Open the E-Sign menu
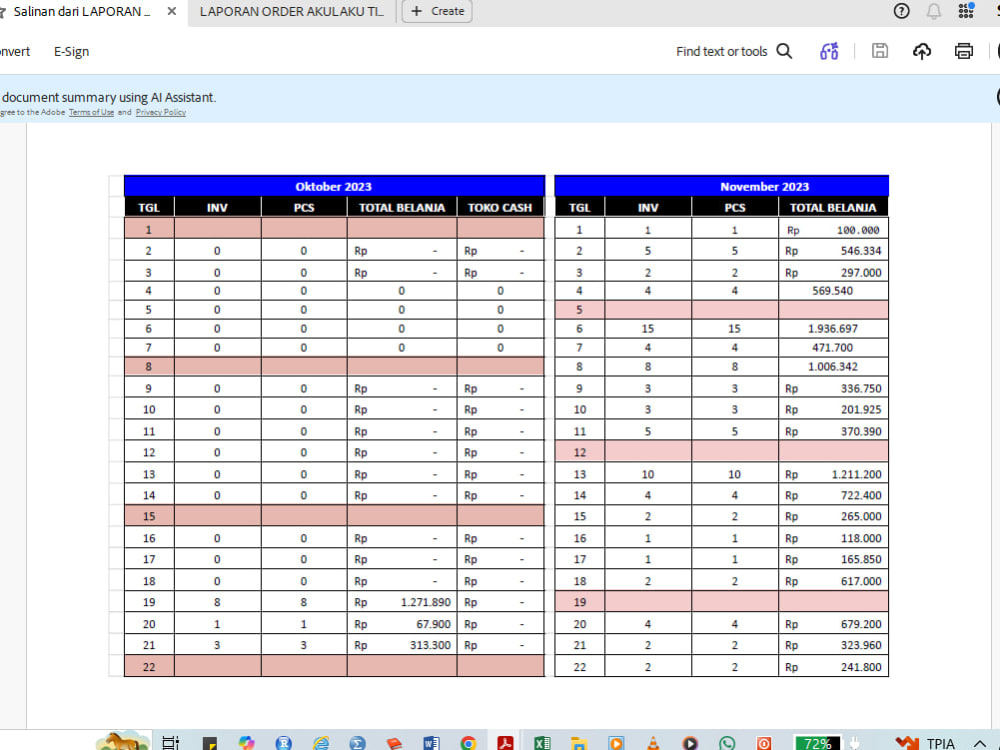The width and height of the screenshot is (1000, 750). point(71,52)
